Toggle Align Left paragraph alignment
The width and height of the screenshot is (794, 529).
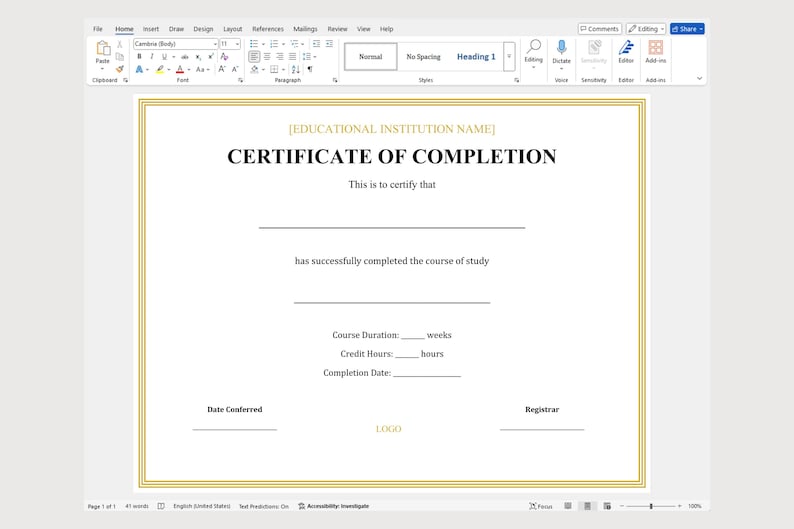pos(254,57)
